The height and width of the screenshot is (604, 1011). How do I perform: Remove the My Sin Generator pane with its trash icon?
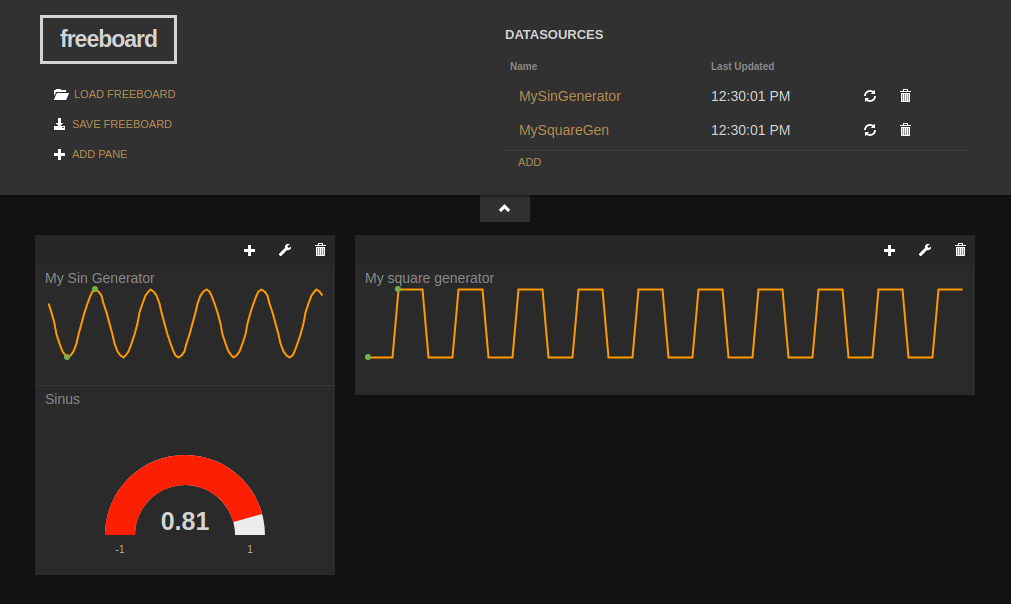coord(320,250)
